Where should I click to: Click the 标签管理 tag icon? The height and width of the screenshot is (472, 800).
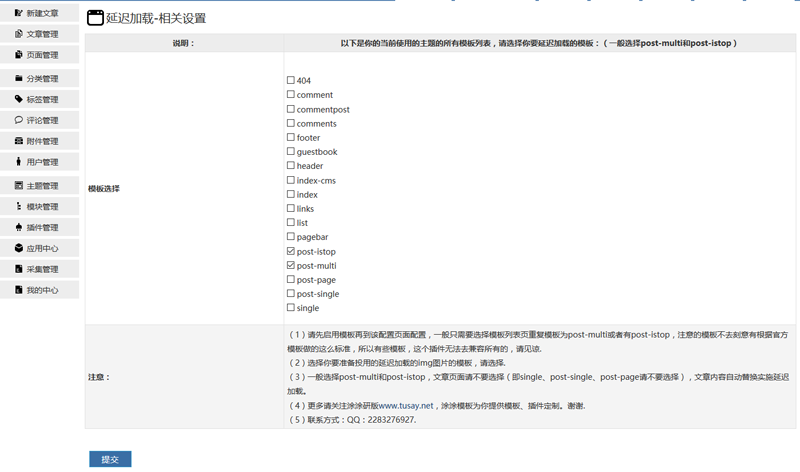click(19, 99)
